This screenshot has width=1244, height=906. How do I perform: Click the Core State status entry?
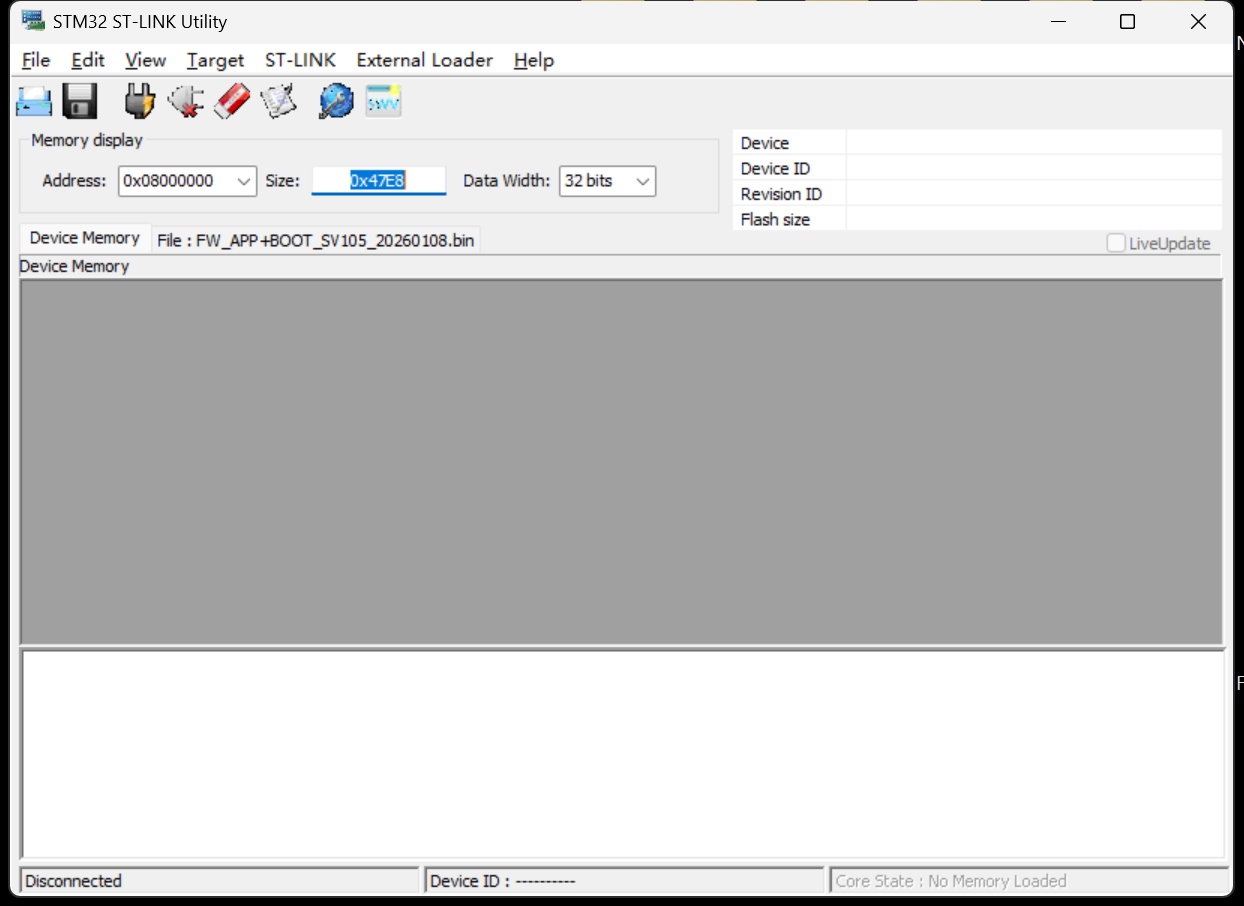tap(1029, 881)
